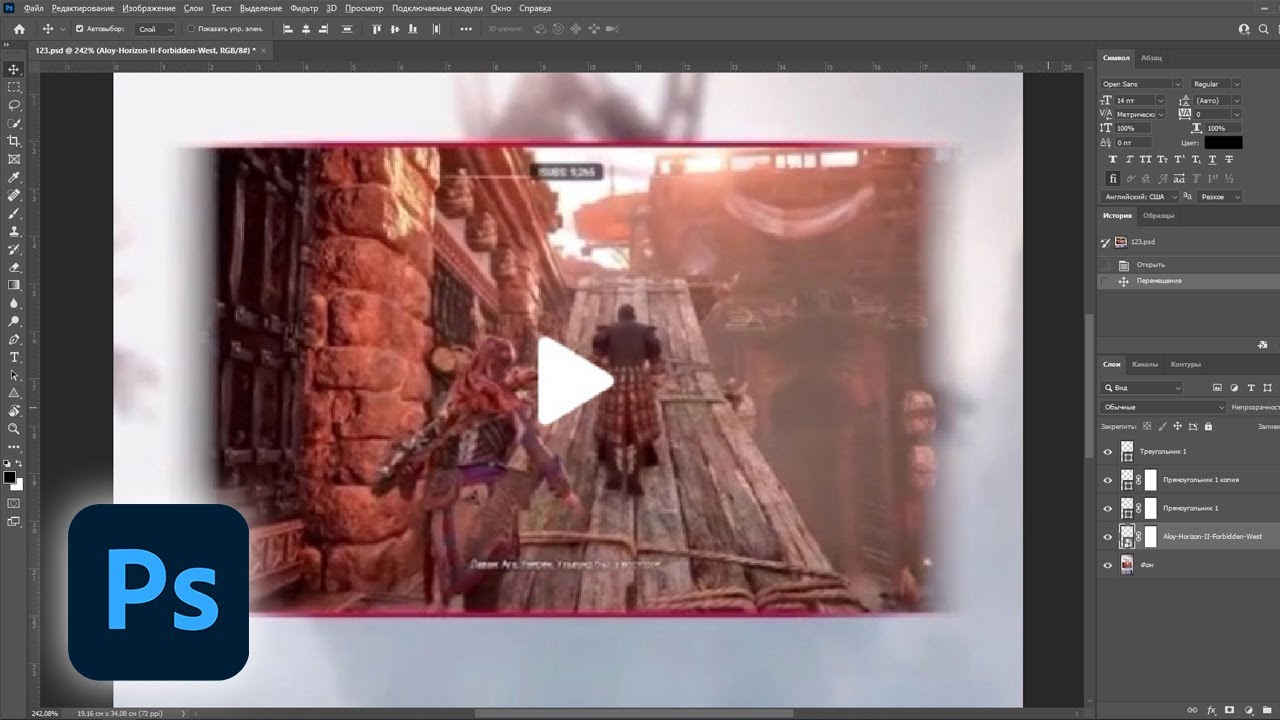The height and width of the screenshot is (720, 1280).
Task: Hide the Прямоугольник 1 копия layer
Action: 1107,480
